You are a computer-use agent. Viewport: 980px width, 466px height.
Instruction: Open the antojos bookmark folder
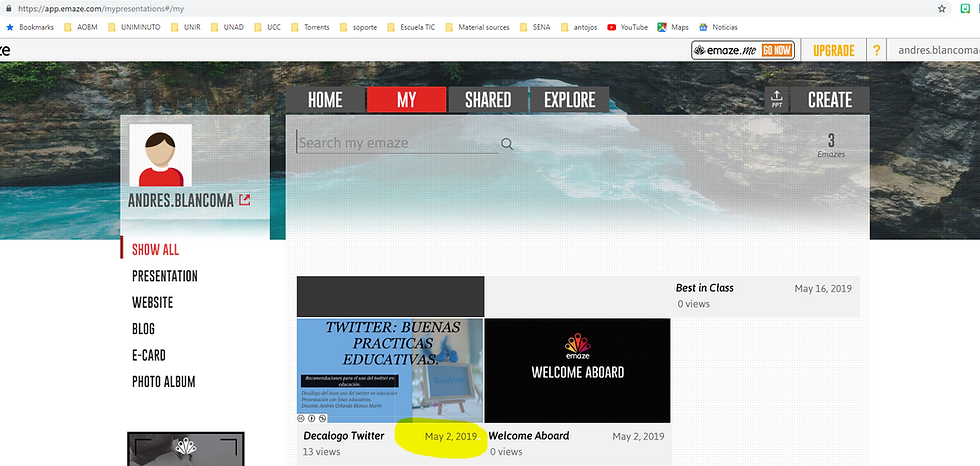pyautogui.click(x=579, y=27)
